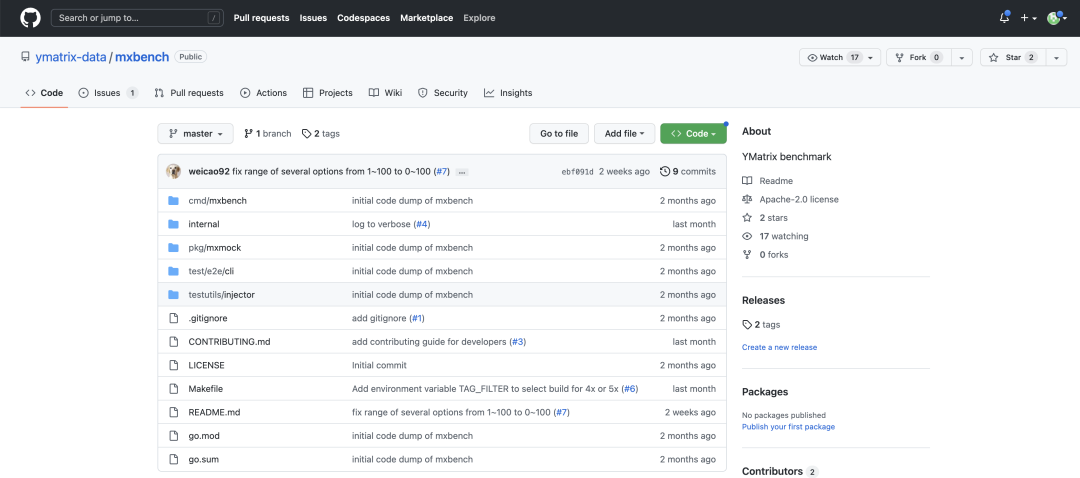Image resolution: width=1080 pixels, height=478 pixels.
Task: Click the GitHub Octocat logo
Action: 30,18
